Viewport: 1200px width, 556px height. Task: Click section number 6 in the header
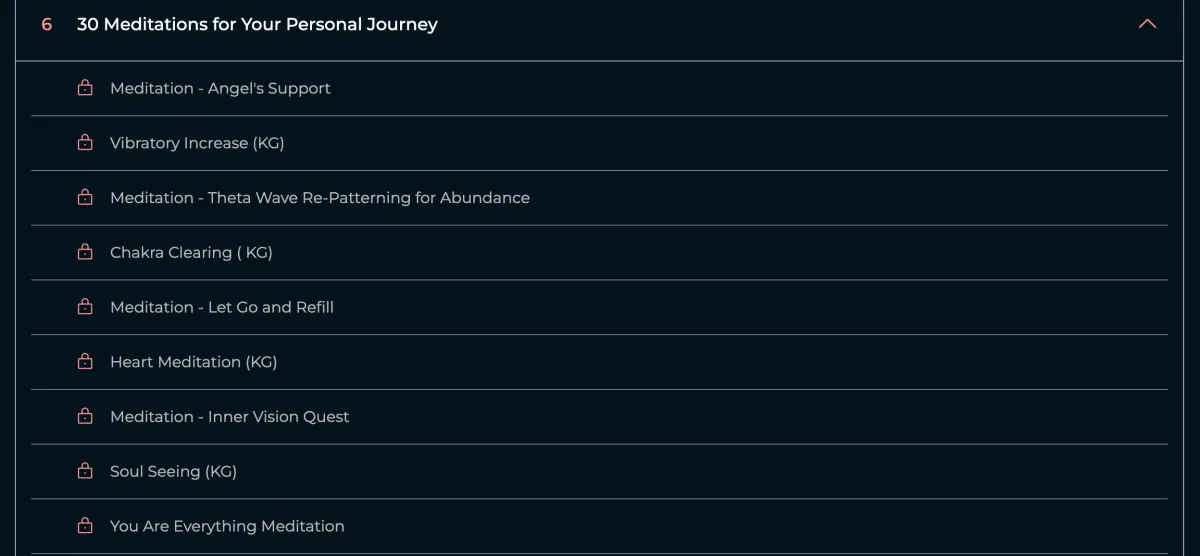(47, 24)
